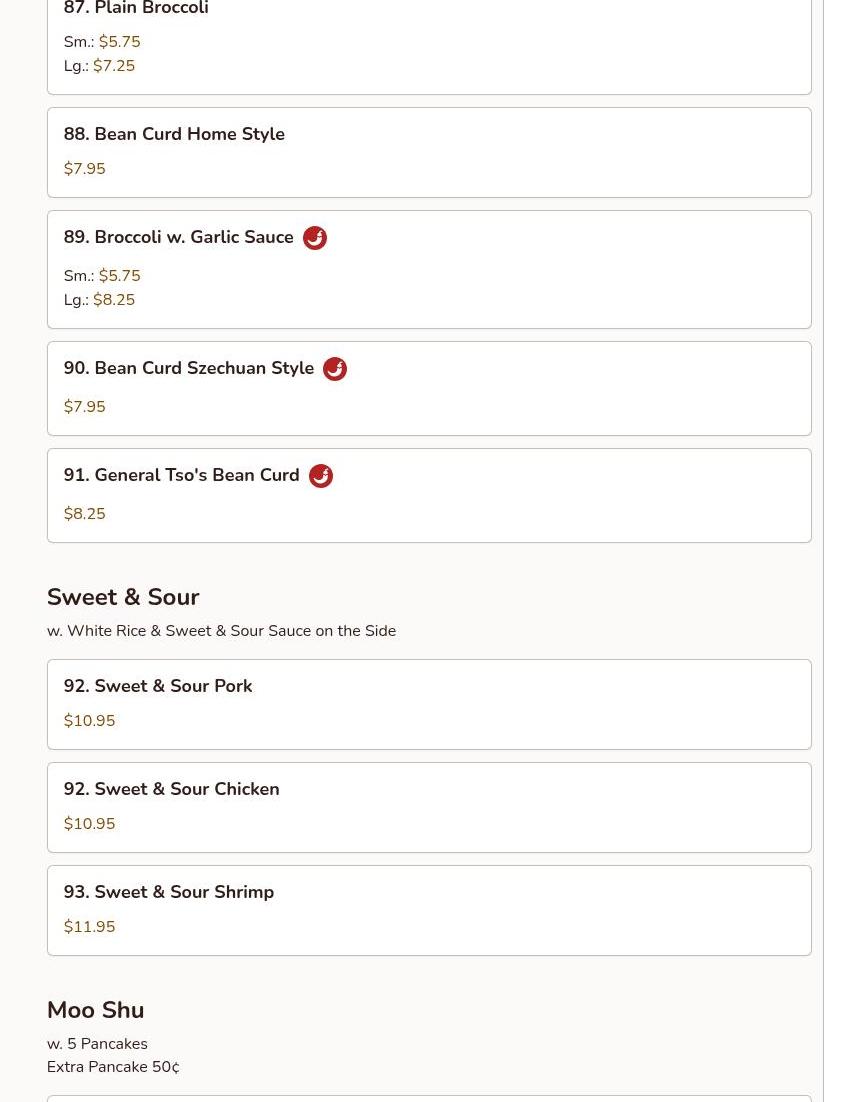Click the Extra Pancake 50¢ note
This screenshot has width=844, height=1102.
point(113,1067)
